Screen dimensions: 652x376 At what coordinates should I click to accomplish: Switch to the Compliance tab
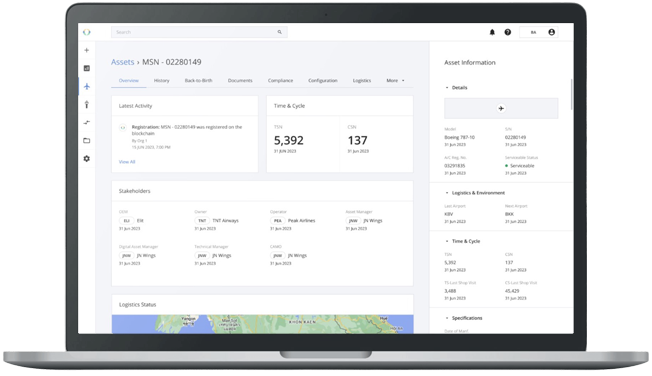point(280,81)
